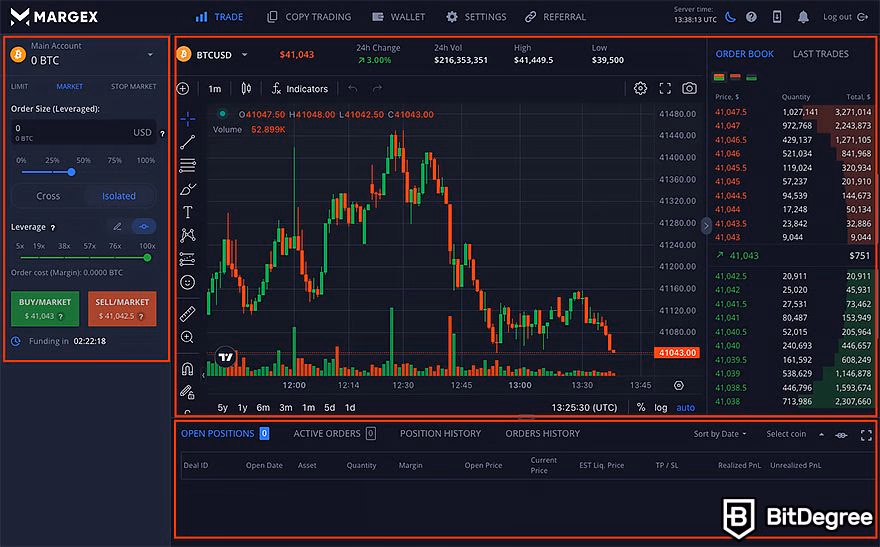Viewport: 880px width, 547px height.
Task: Toggle the magnet snap mode
Action: (x=187, y=369)
